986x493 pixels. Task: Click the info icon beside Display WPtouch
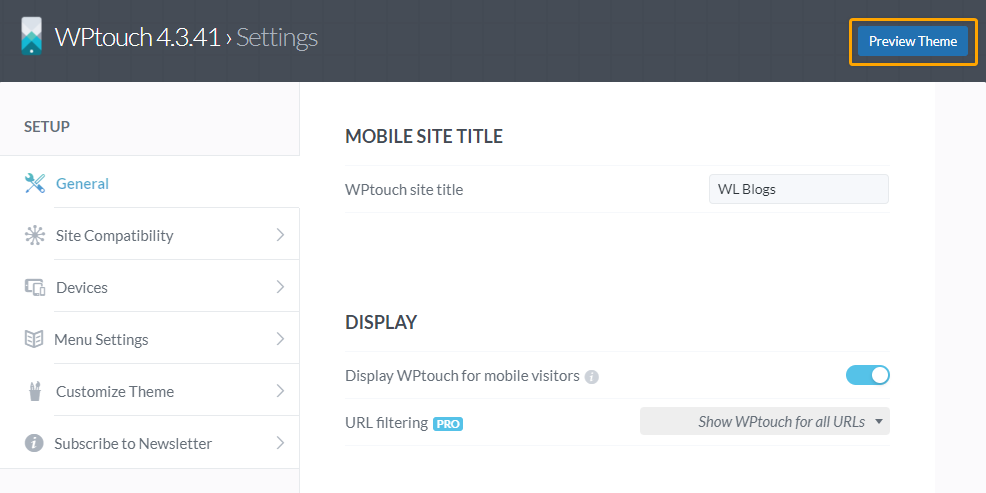591,377
